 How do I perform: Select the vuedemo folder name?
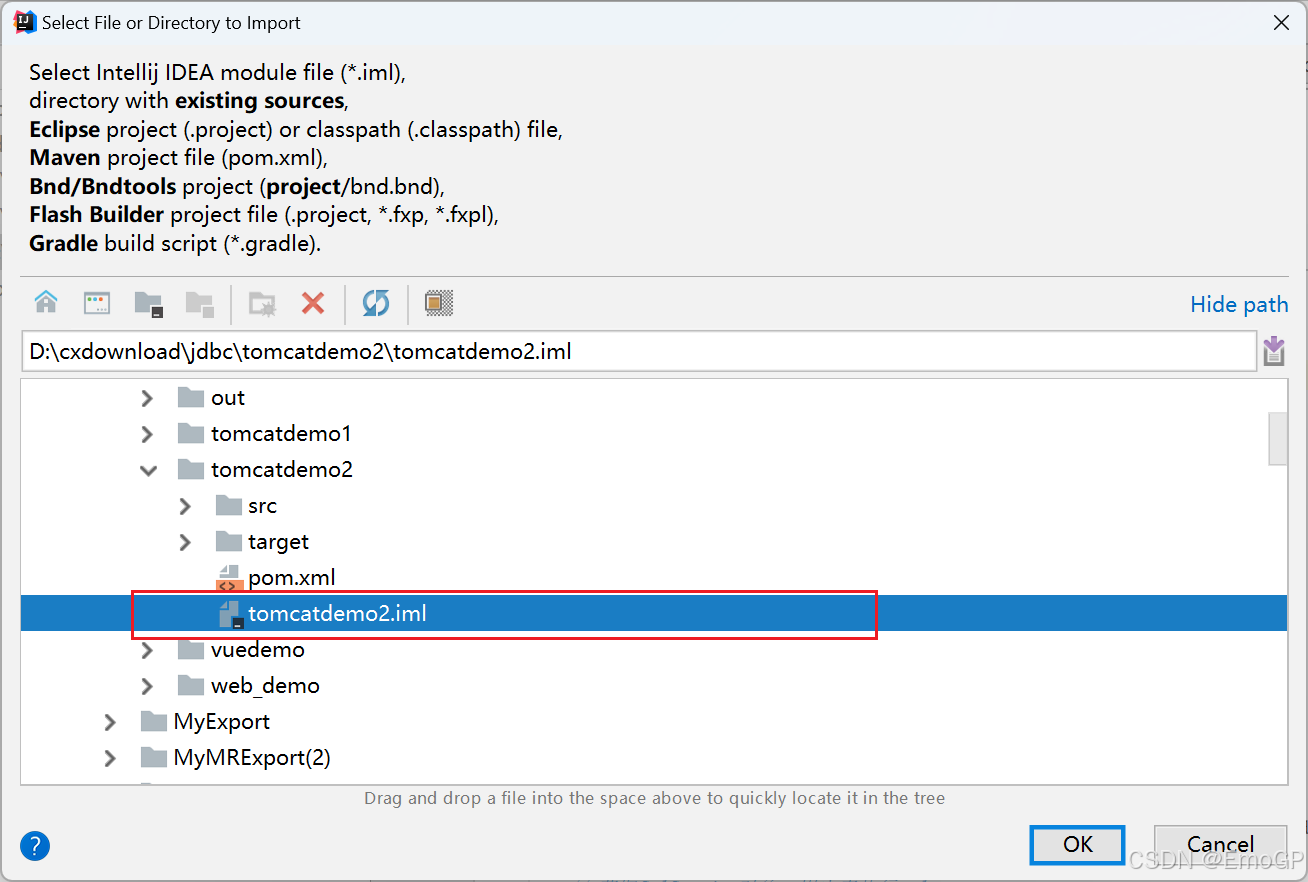click(258, 650)
